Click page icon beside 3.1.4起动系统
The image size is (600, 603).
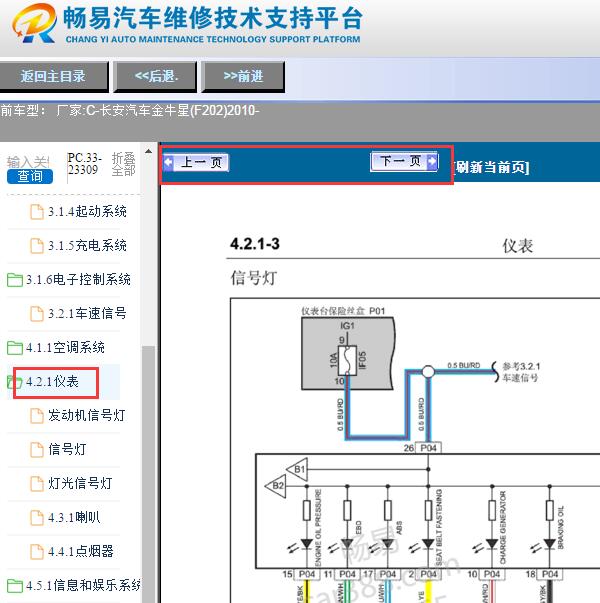coord(37,212)
